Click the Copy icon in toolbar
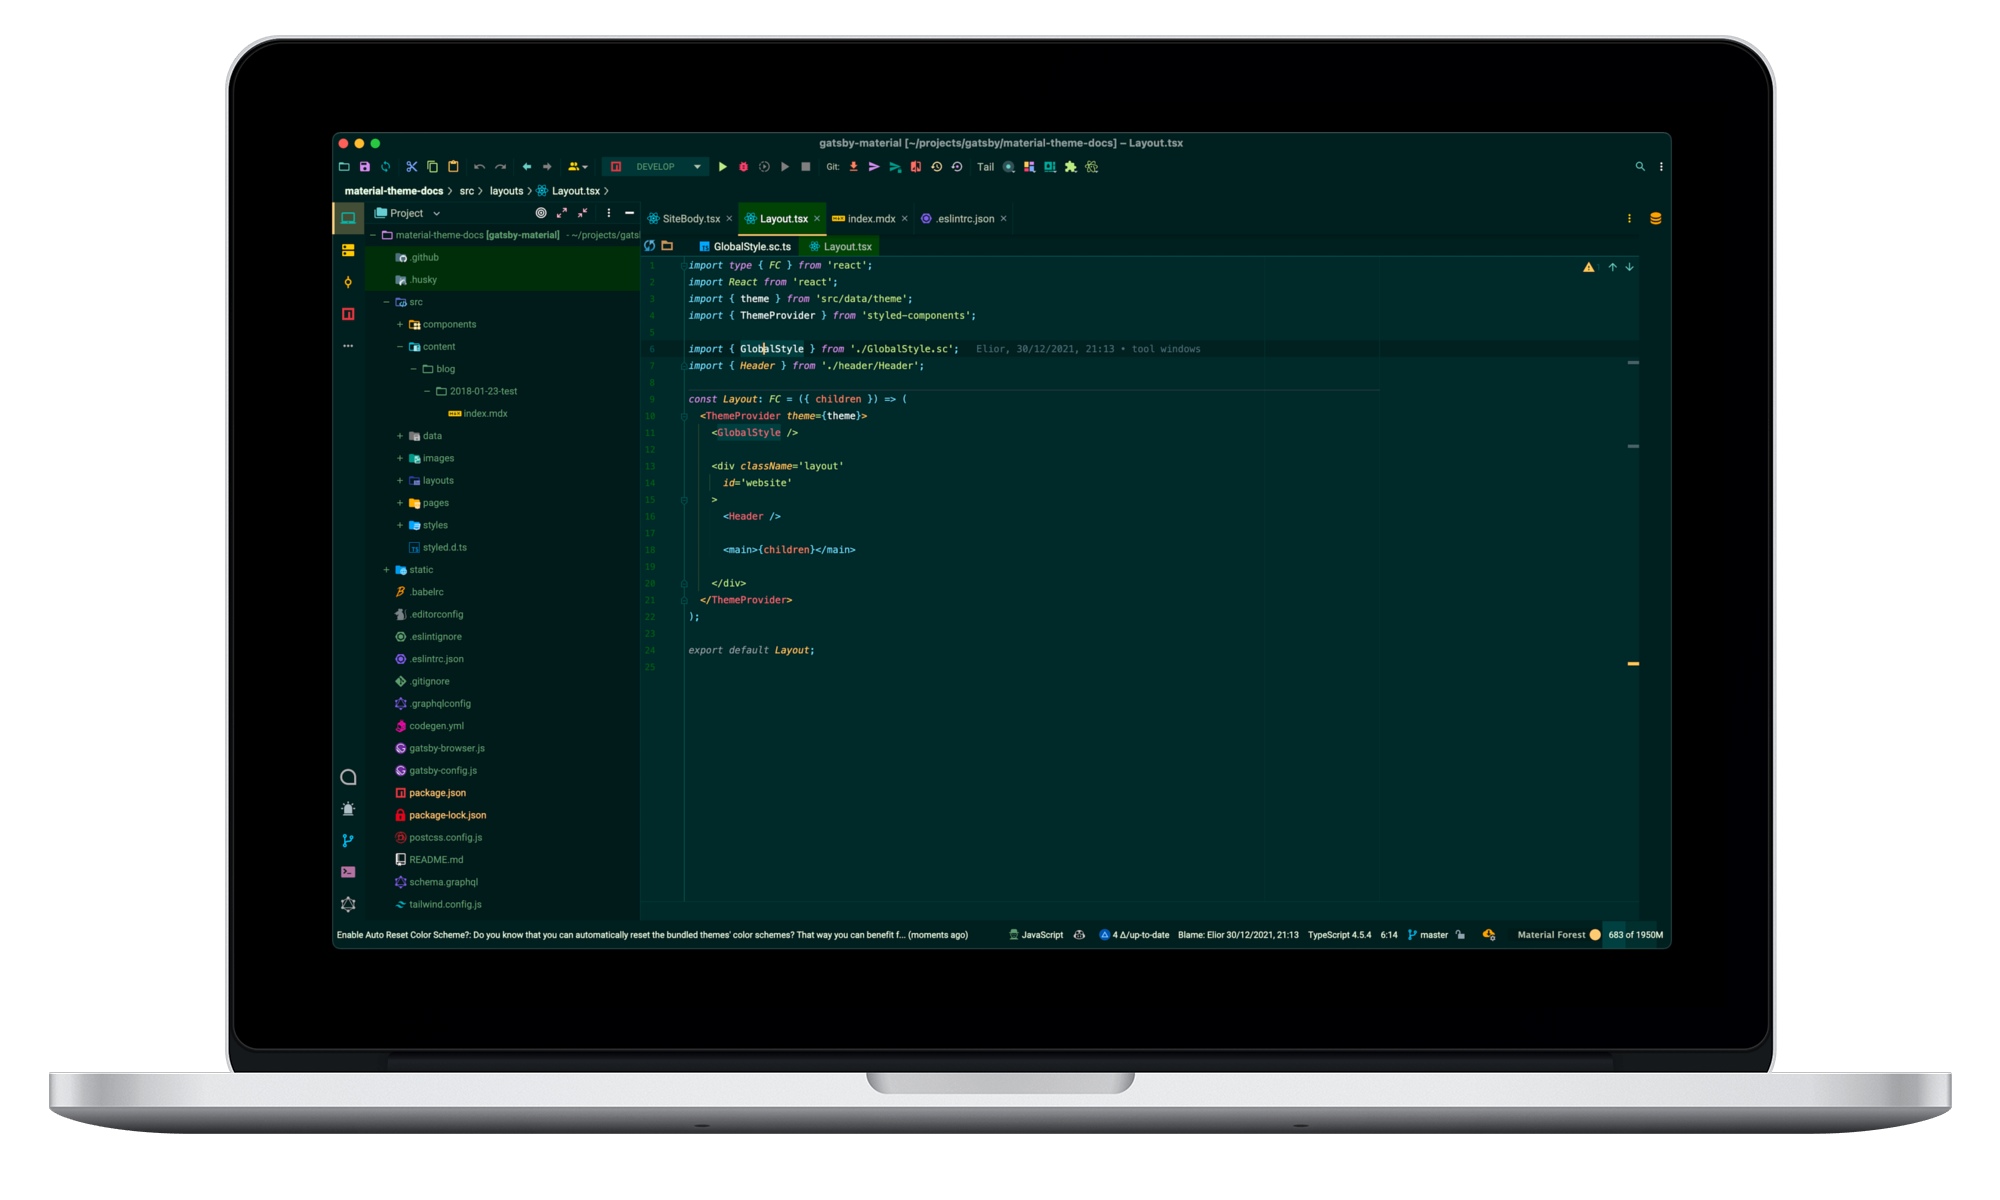The image size is (2000, 1200). (432, 167)
